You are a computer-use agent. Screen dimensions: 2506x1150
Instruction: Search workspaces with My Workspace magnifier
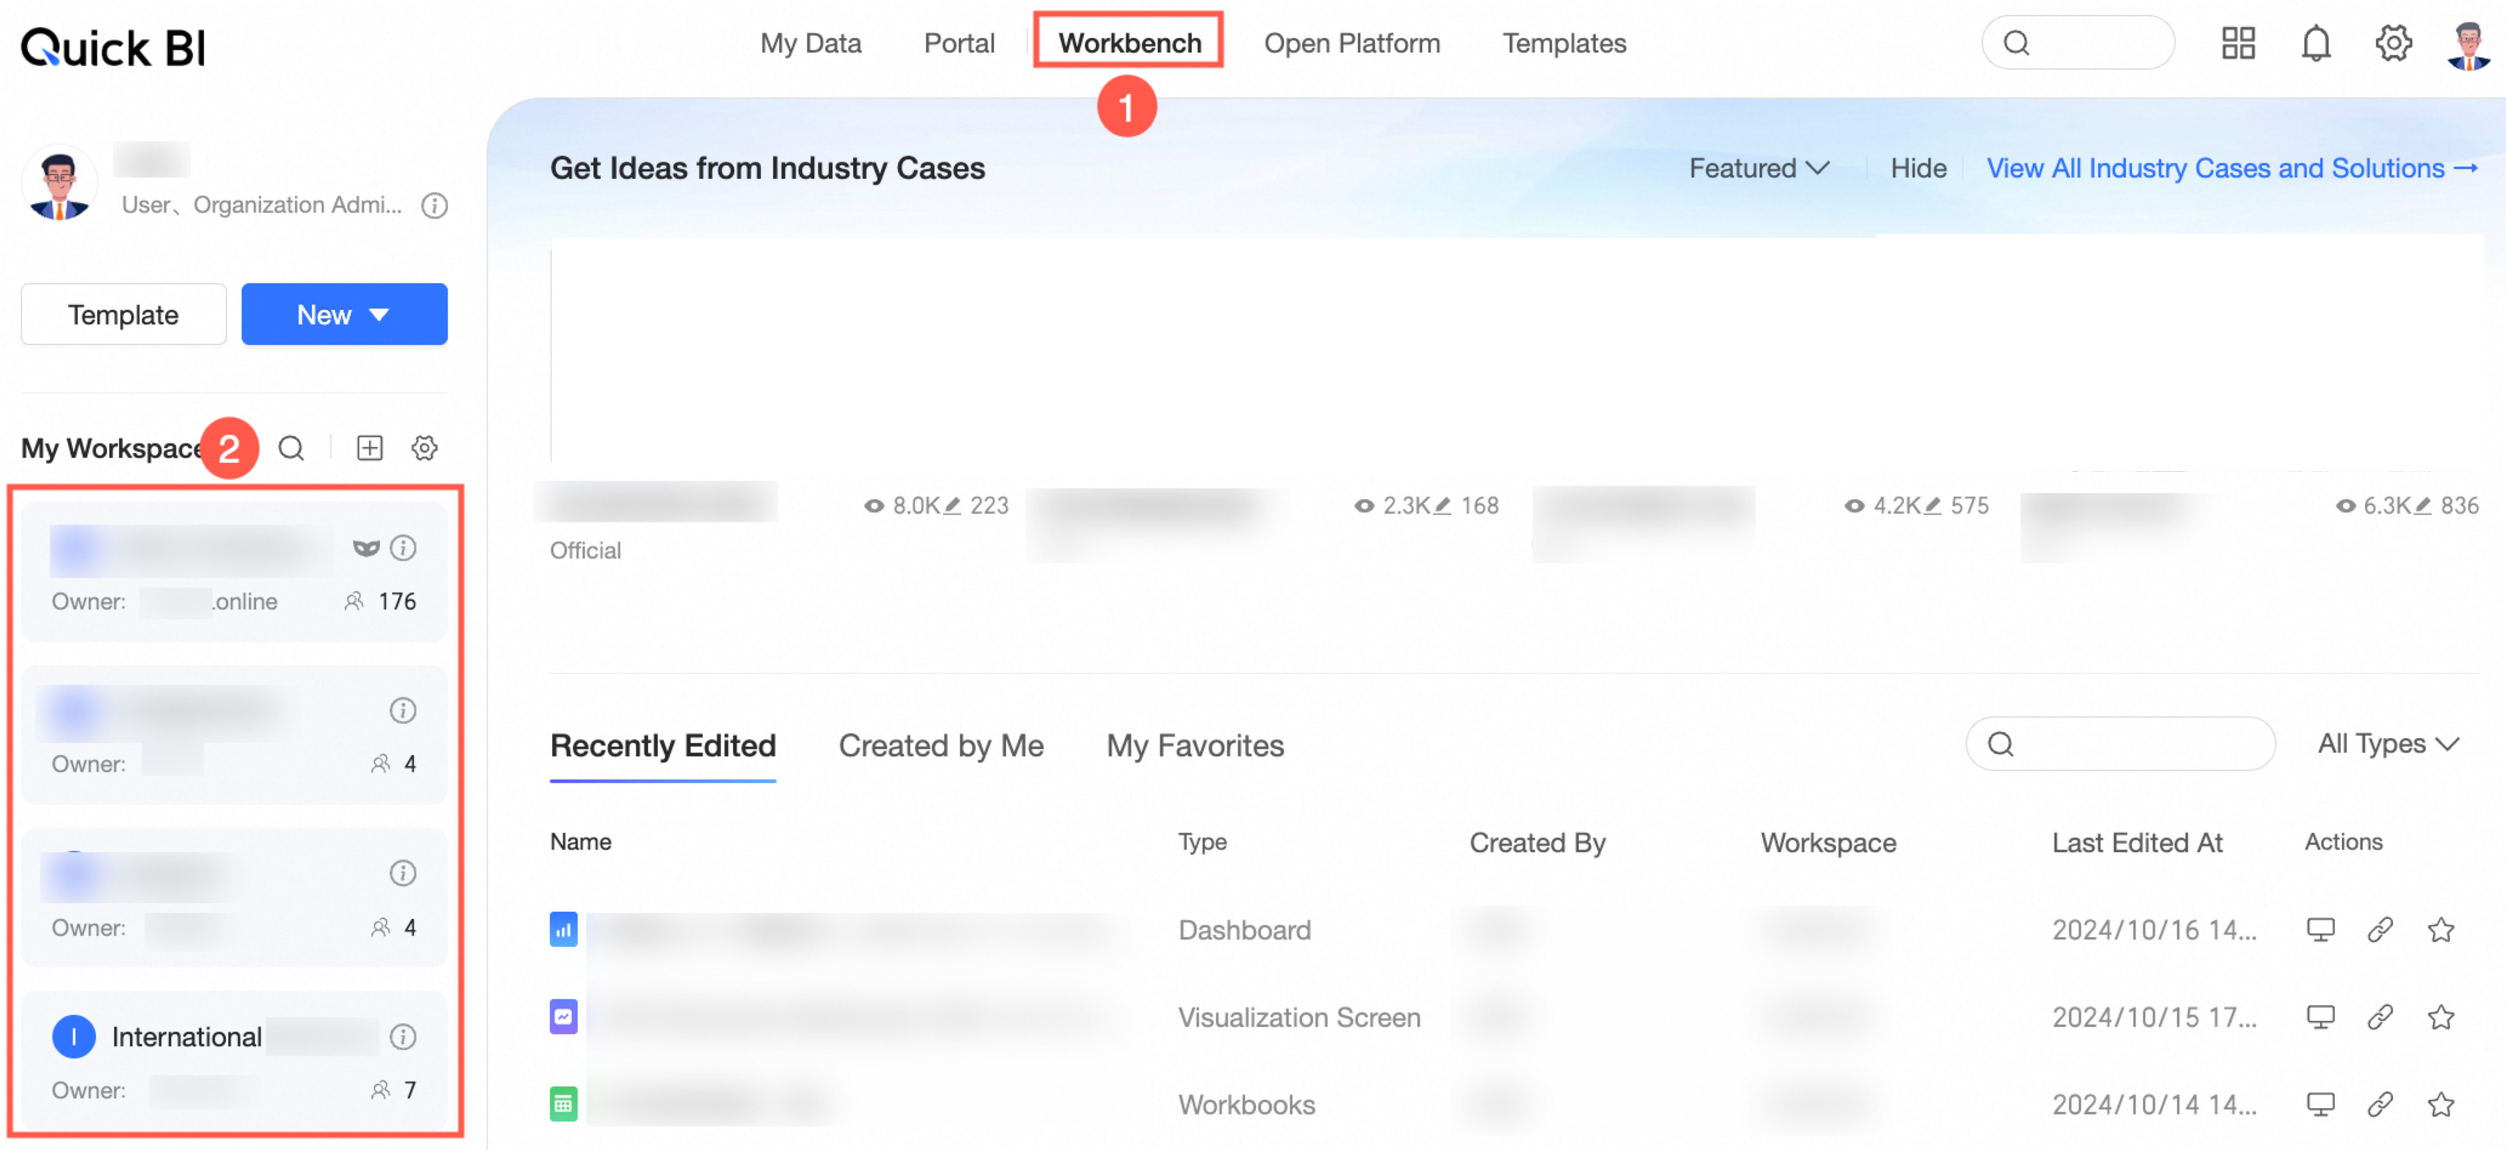coord(291,448)
